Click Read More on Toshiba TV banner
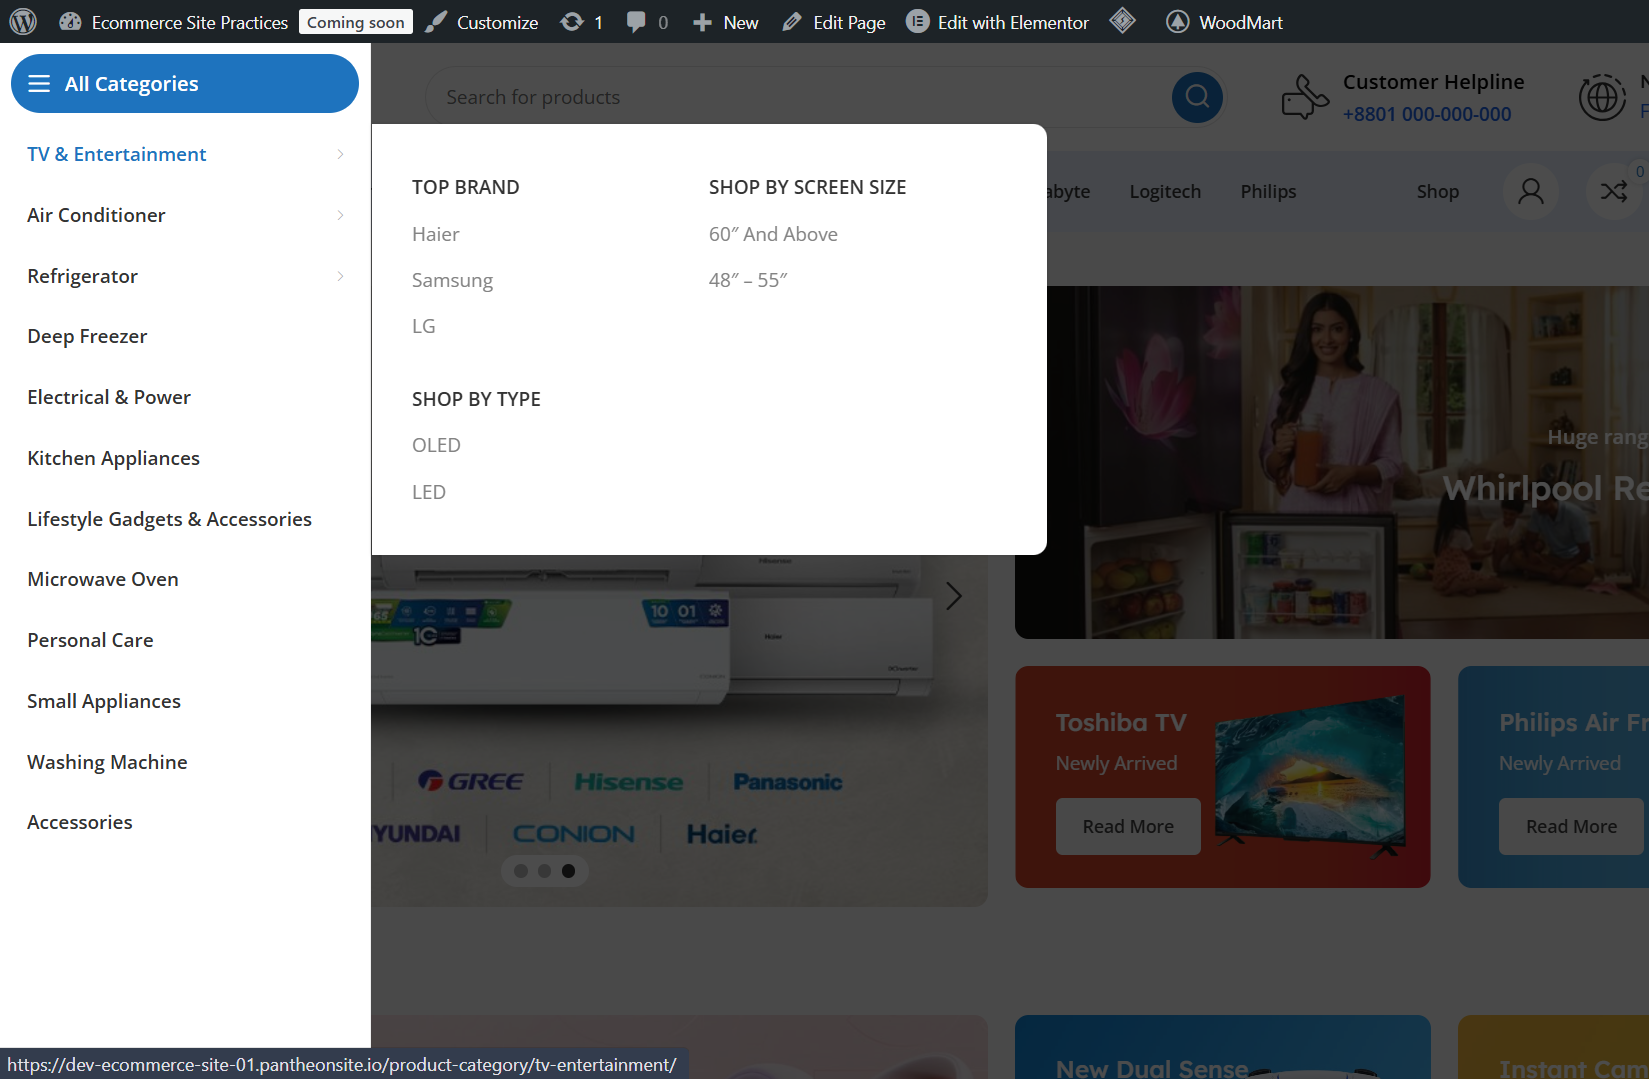Image resolution: width=1649 pixels, height=1079 pixels. (x=1128, y=826)
